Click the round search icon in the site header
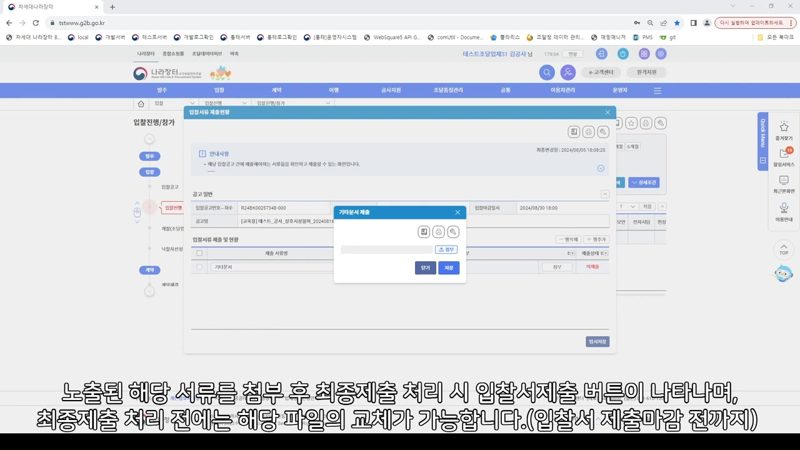Screen dimensions: 800x450 pyautogui.click(x=547, y=72)
